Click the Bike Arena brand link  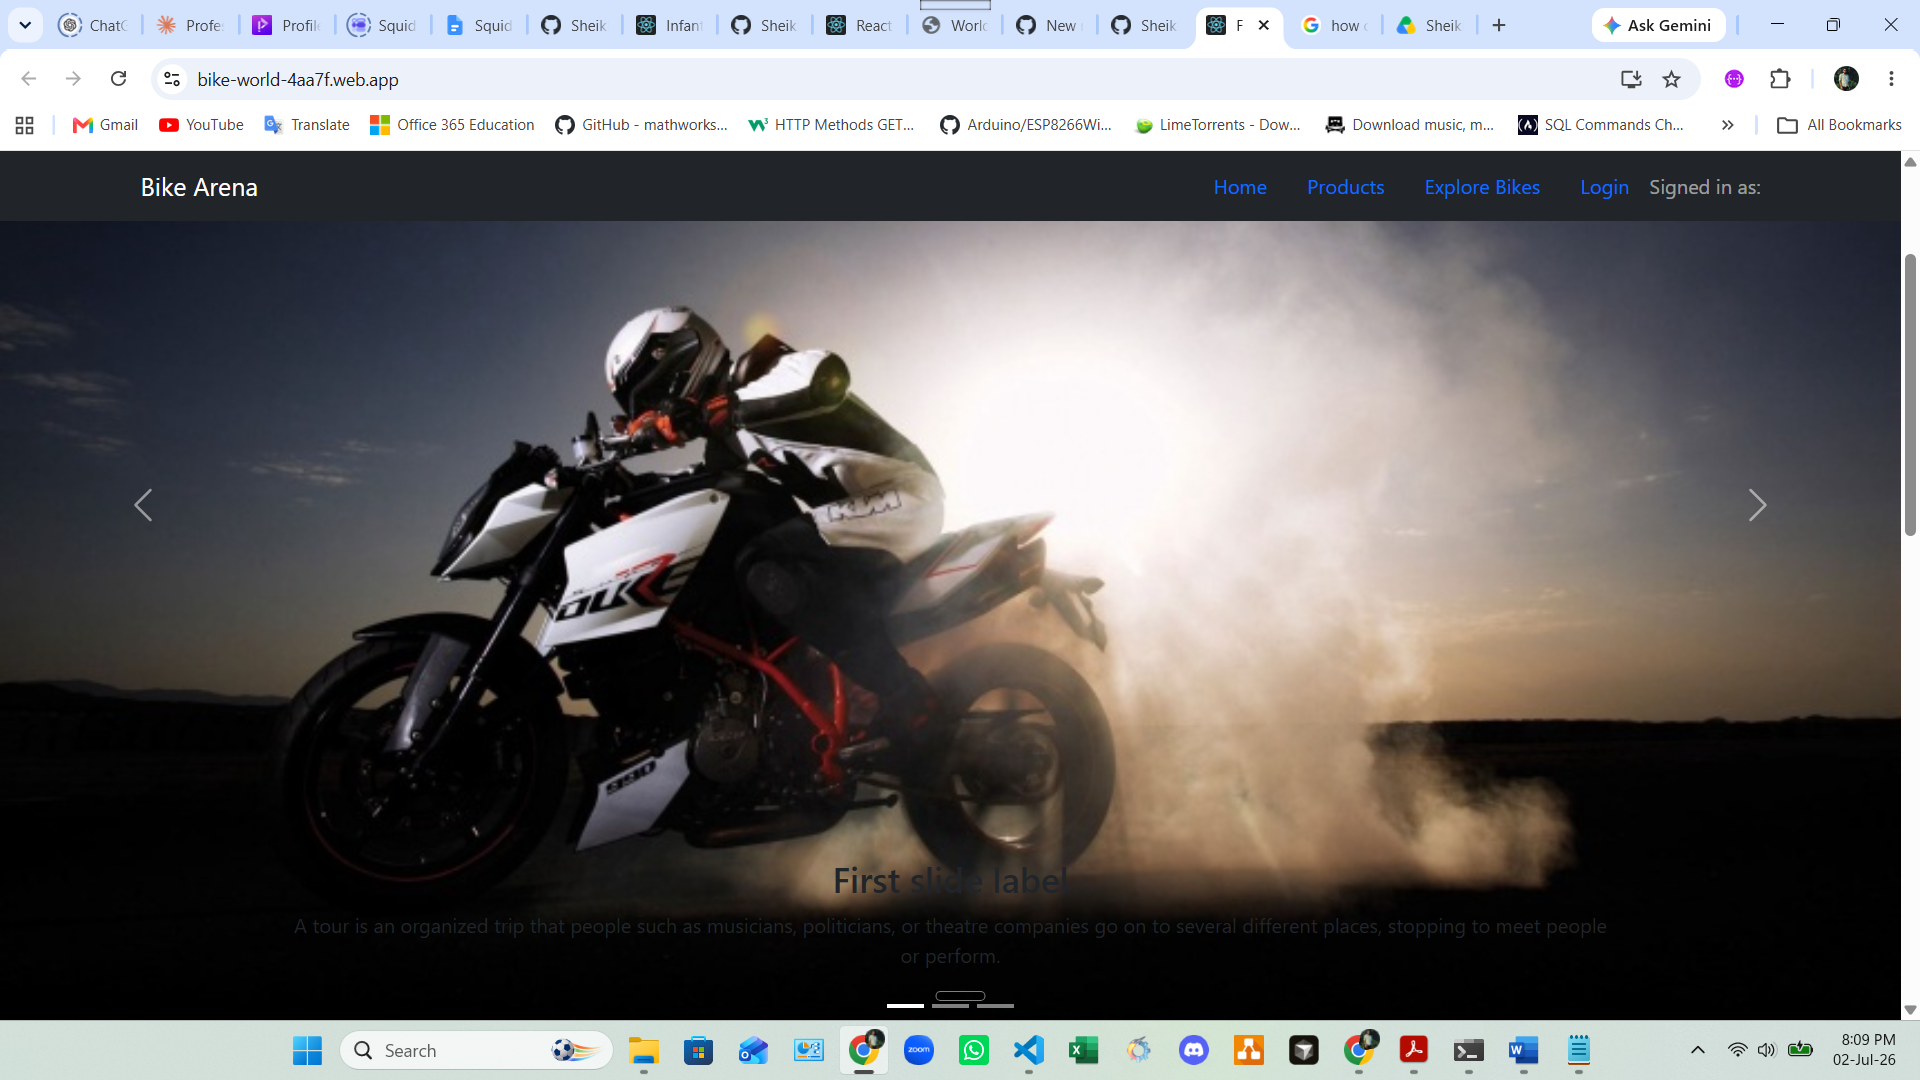click(199, 187)
